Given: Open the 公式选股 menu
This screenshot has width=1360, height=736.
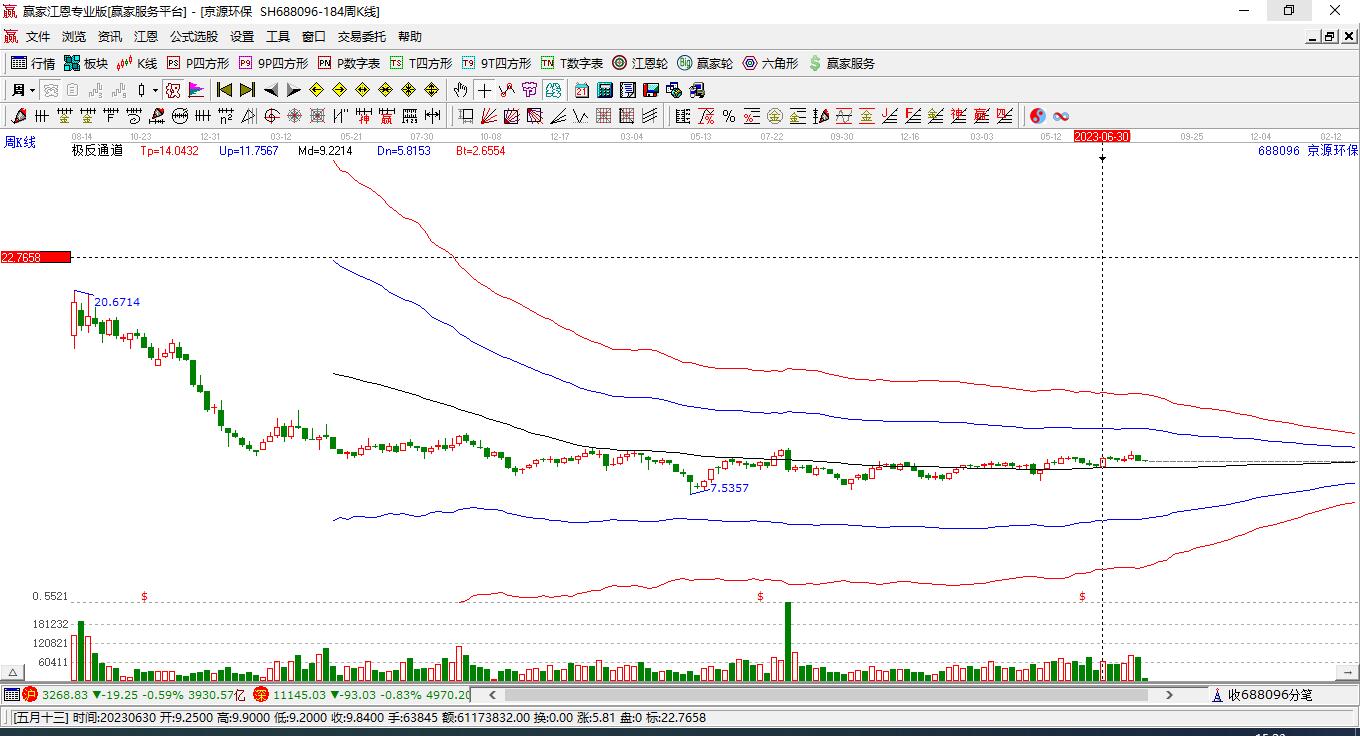Looking at the screenshot, I should (193, 37).
